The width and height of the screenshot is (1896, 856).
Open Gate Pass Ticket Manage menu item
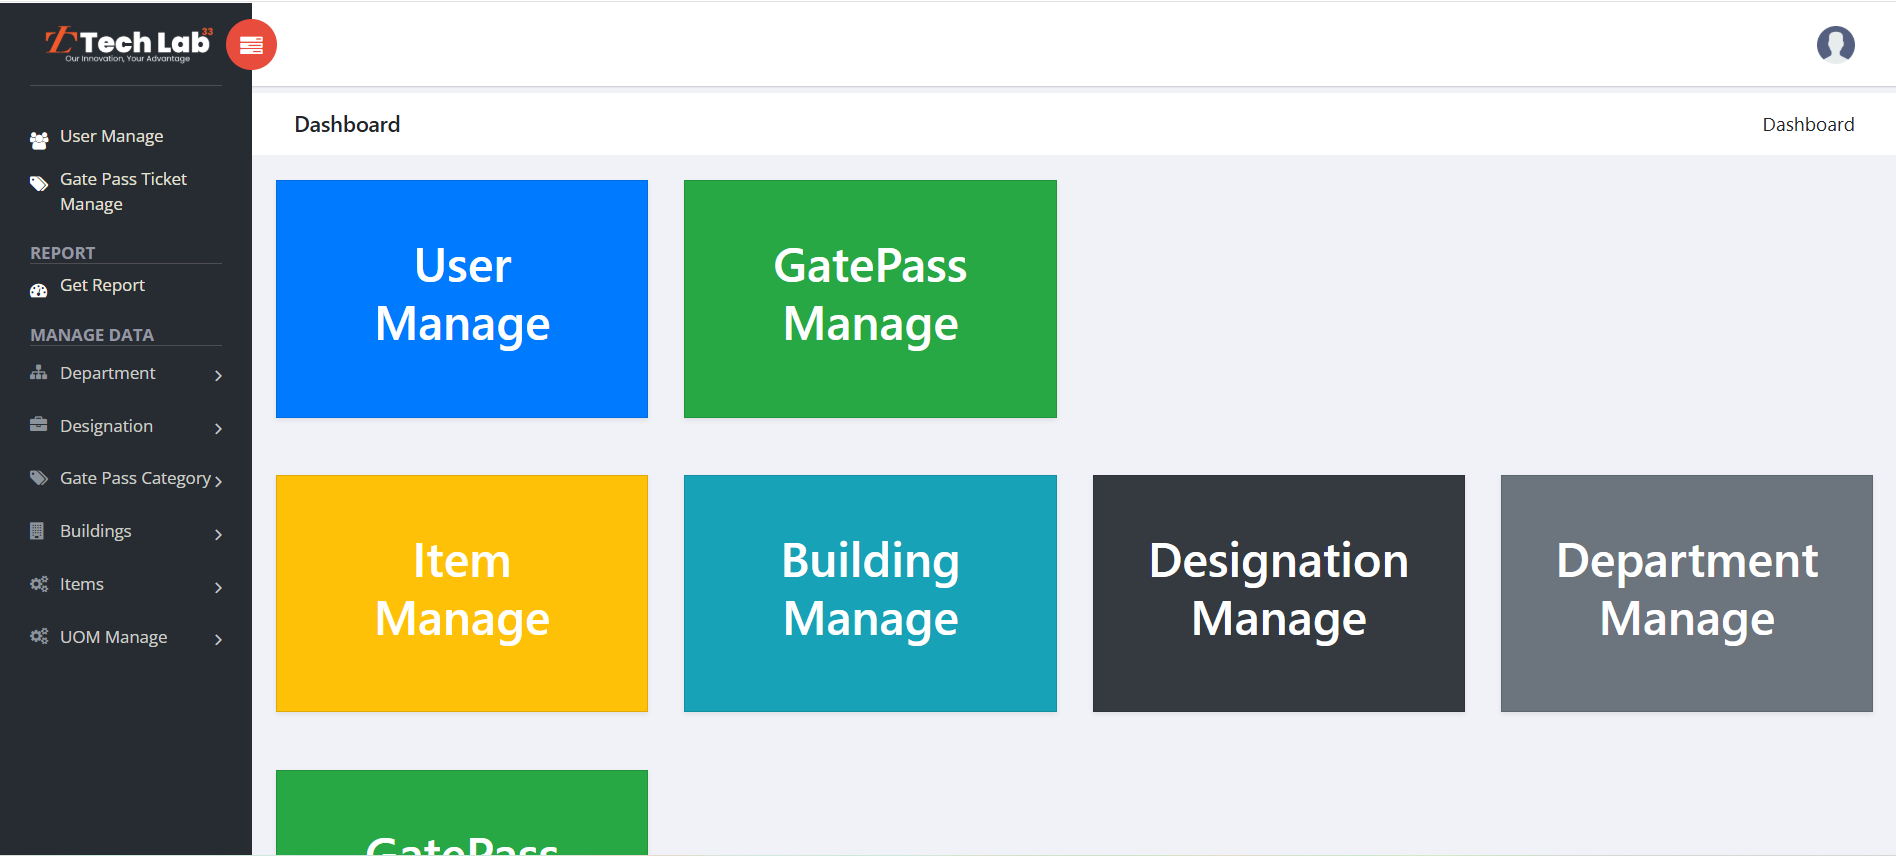point(123,191)
